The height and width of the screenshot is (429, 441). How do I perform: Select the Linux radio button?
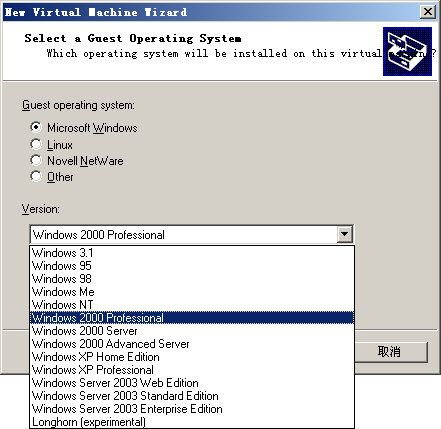(36, 145)
